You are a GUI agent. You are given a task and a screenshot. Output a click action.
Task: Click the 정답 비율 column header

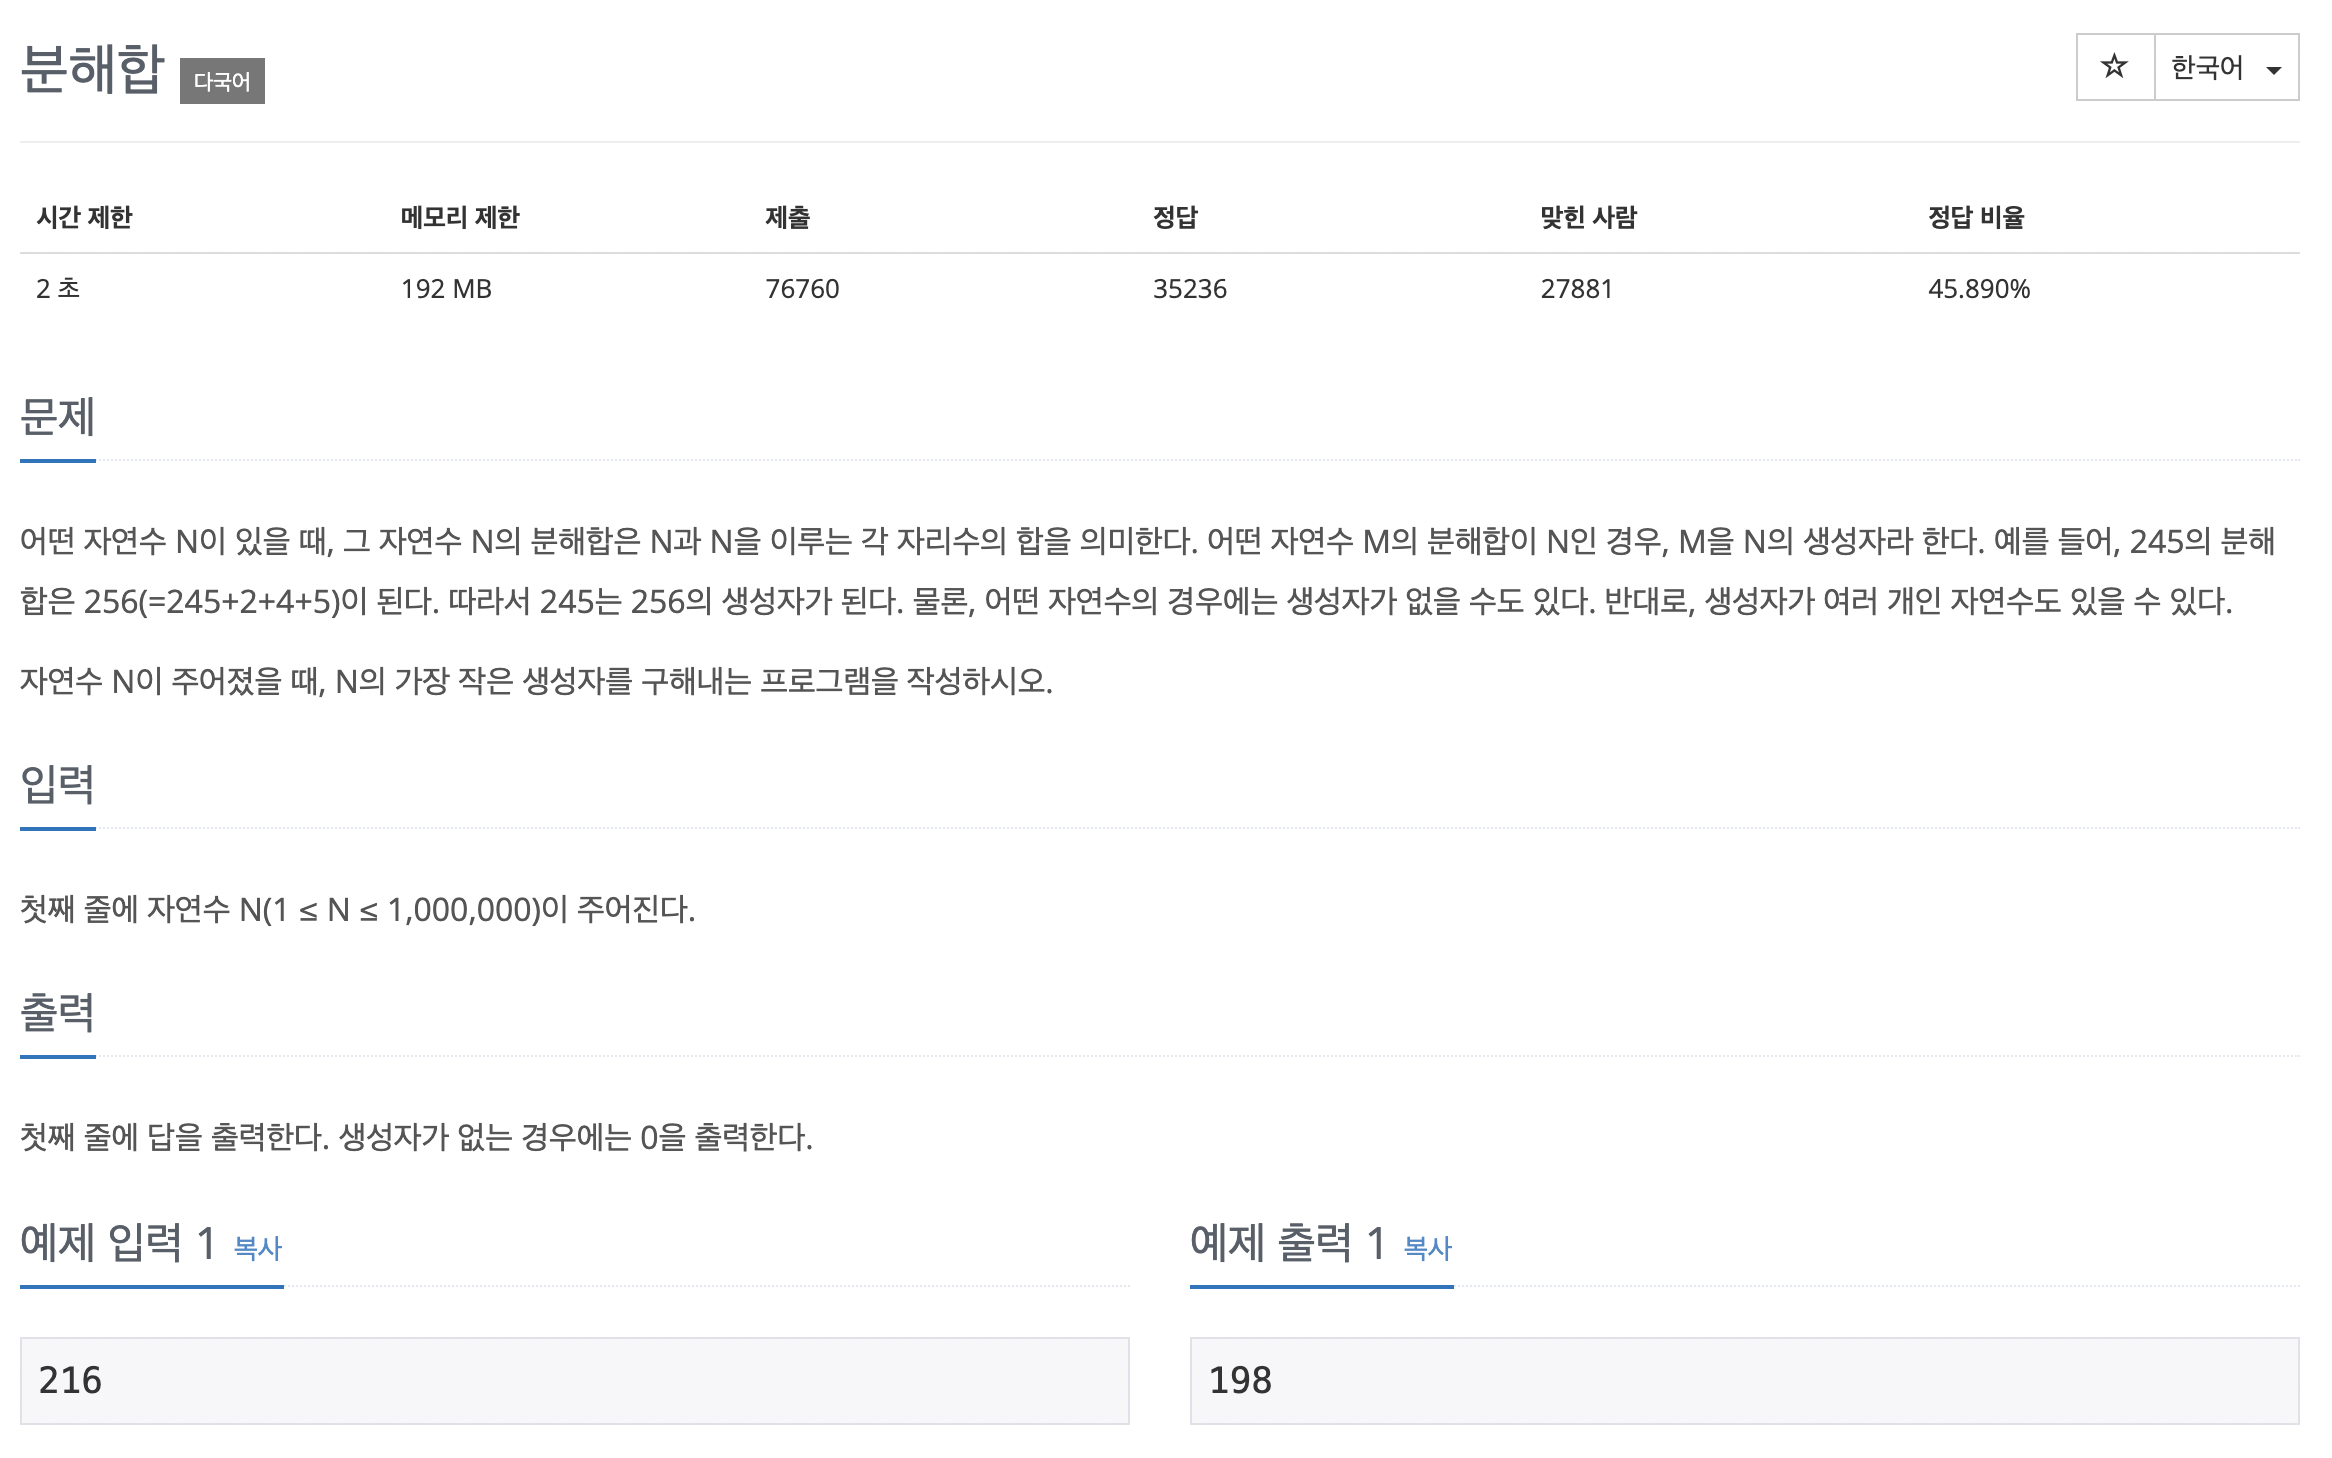click(x=1975, y=217)
